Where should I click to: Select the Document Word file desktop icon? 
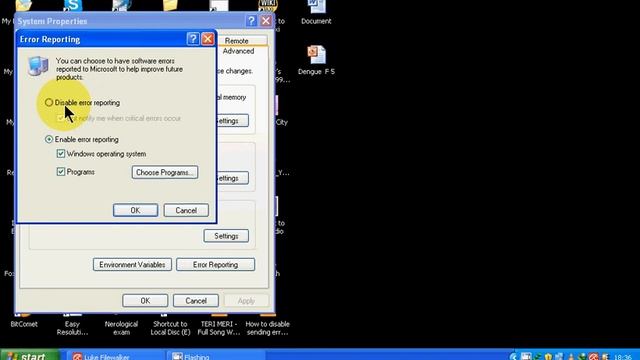[316, 12]
